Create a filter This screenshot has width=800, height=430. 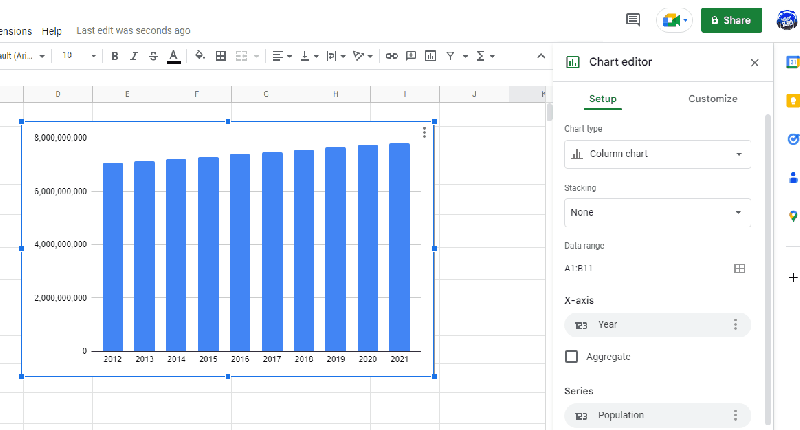pyautogui.click(x=450, y=56)
